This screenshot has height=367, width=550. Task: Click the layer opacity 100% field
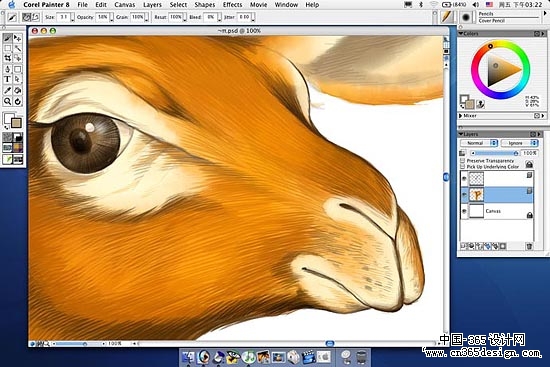pyautogui.click(x=529, y=153)
